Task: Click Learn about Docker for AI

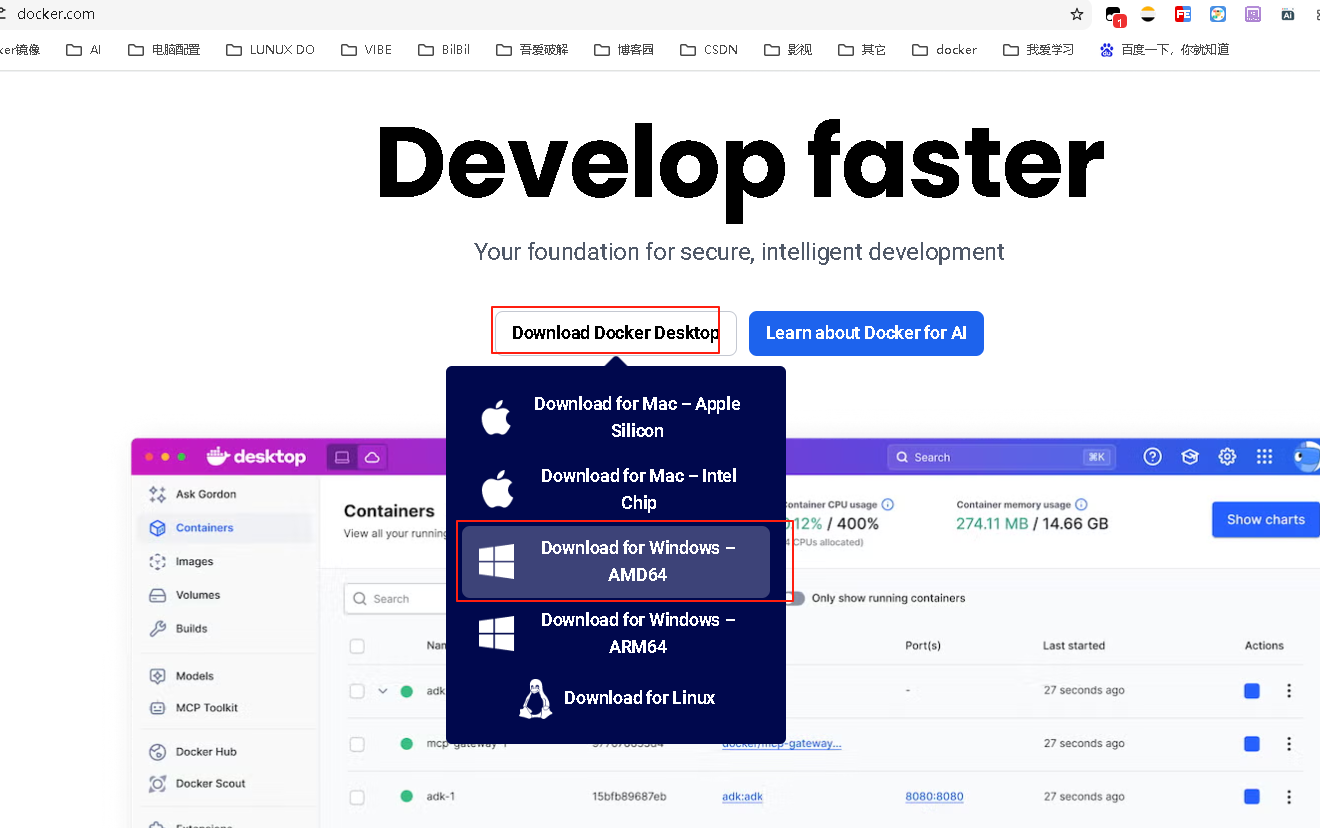Action: click(x=866, y=333)
